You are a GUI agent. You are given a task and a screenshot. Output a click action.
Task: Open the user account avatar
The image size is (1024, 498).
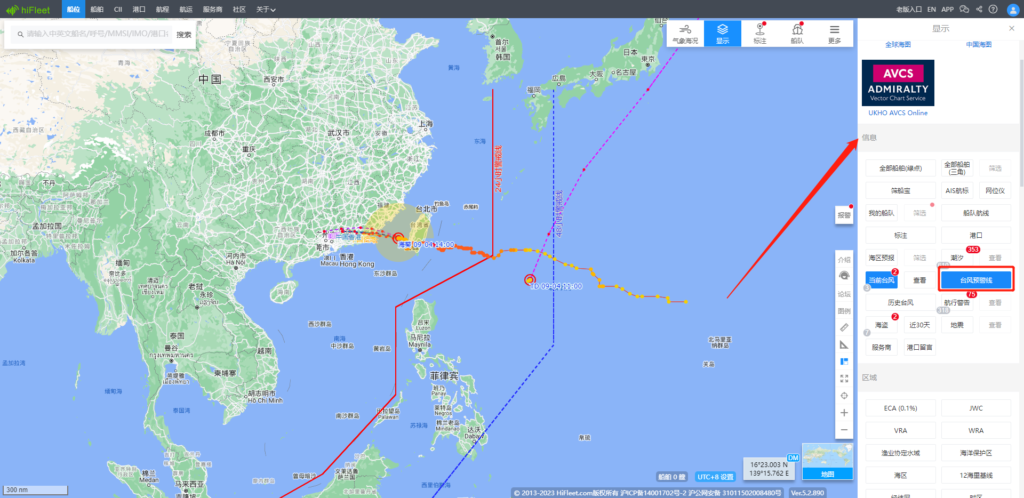(1011, 9)
